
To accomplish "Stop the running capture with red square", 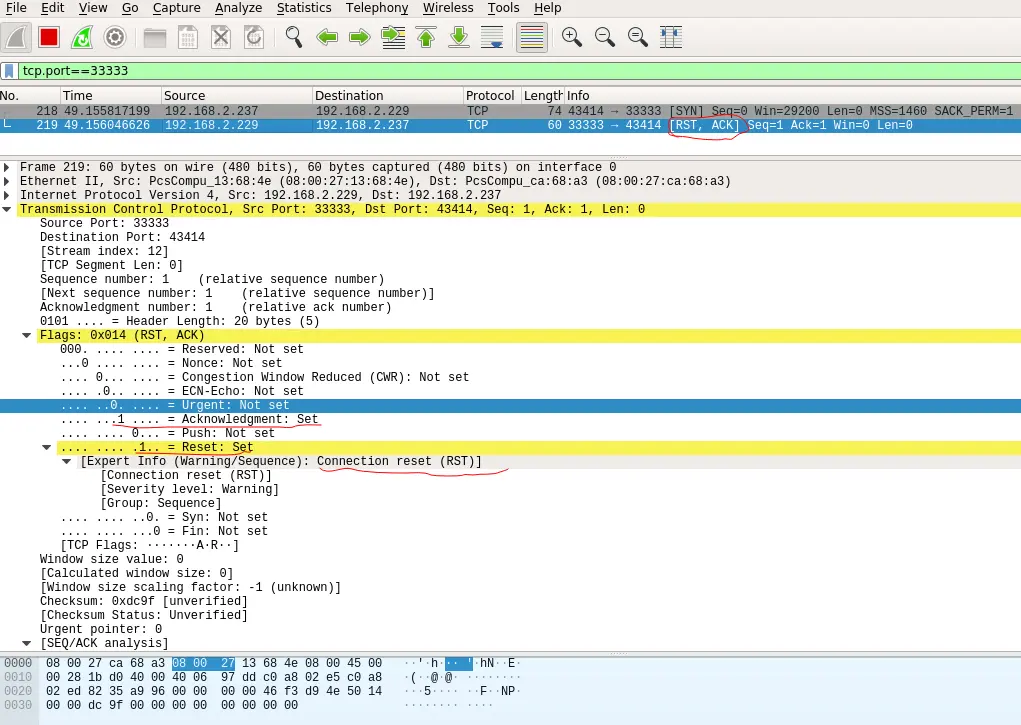I will pos(49,37).
